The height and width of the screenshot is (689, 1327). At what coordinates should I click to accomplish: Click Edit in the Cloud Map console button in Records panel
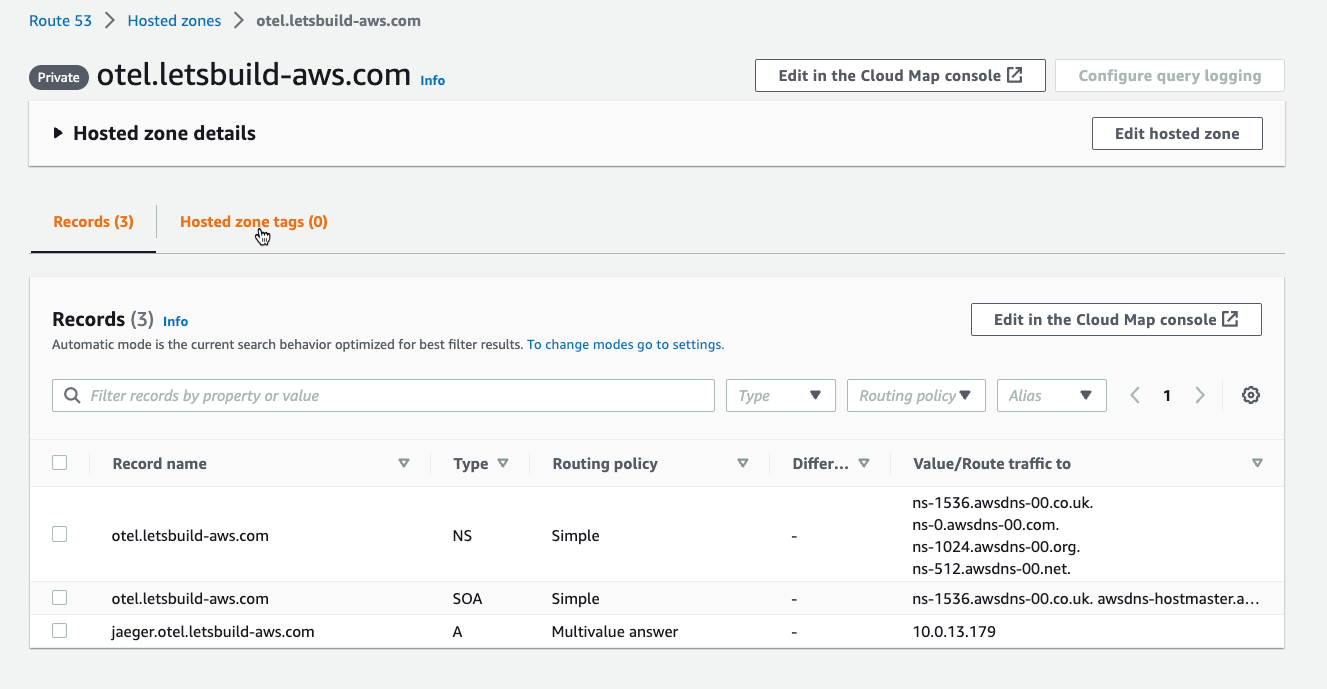click(x=1116, y=319)
